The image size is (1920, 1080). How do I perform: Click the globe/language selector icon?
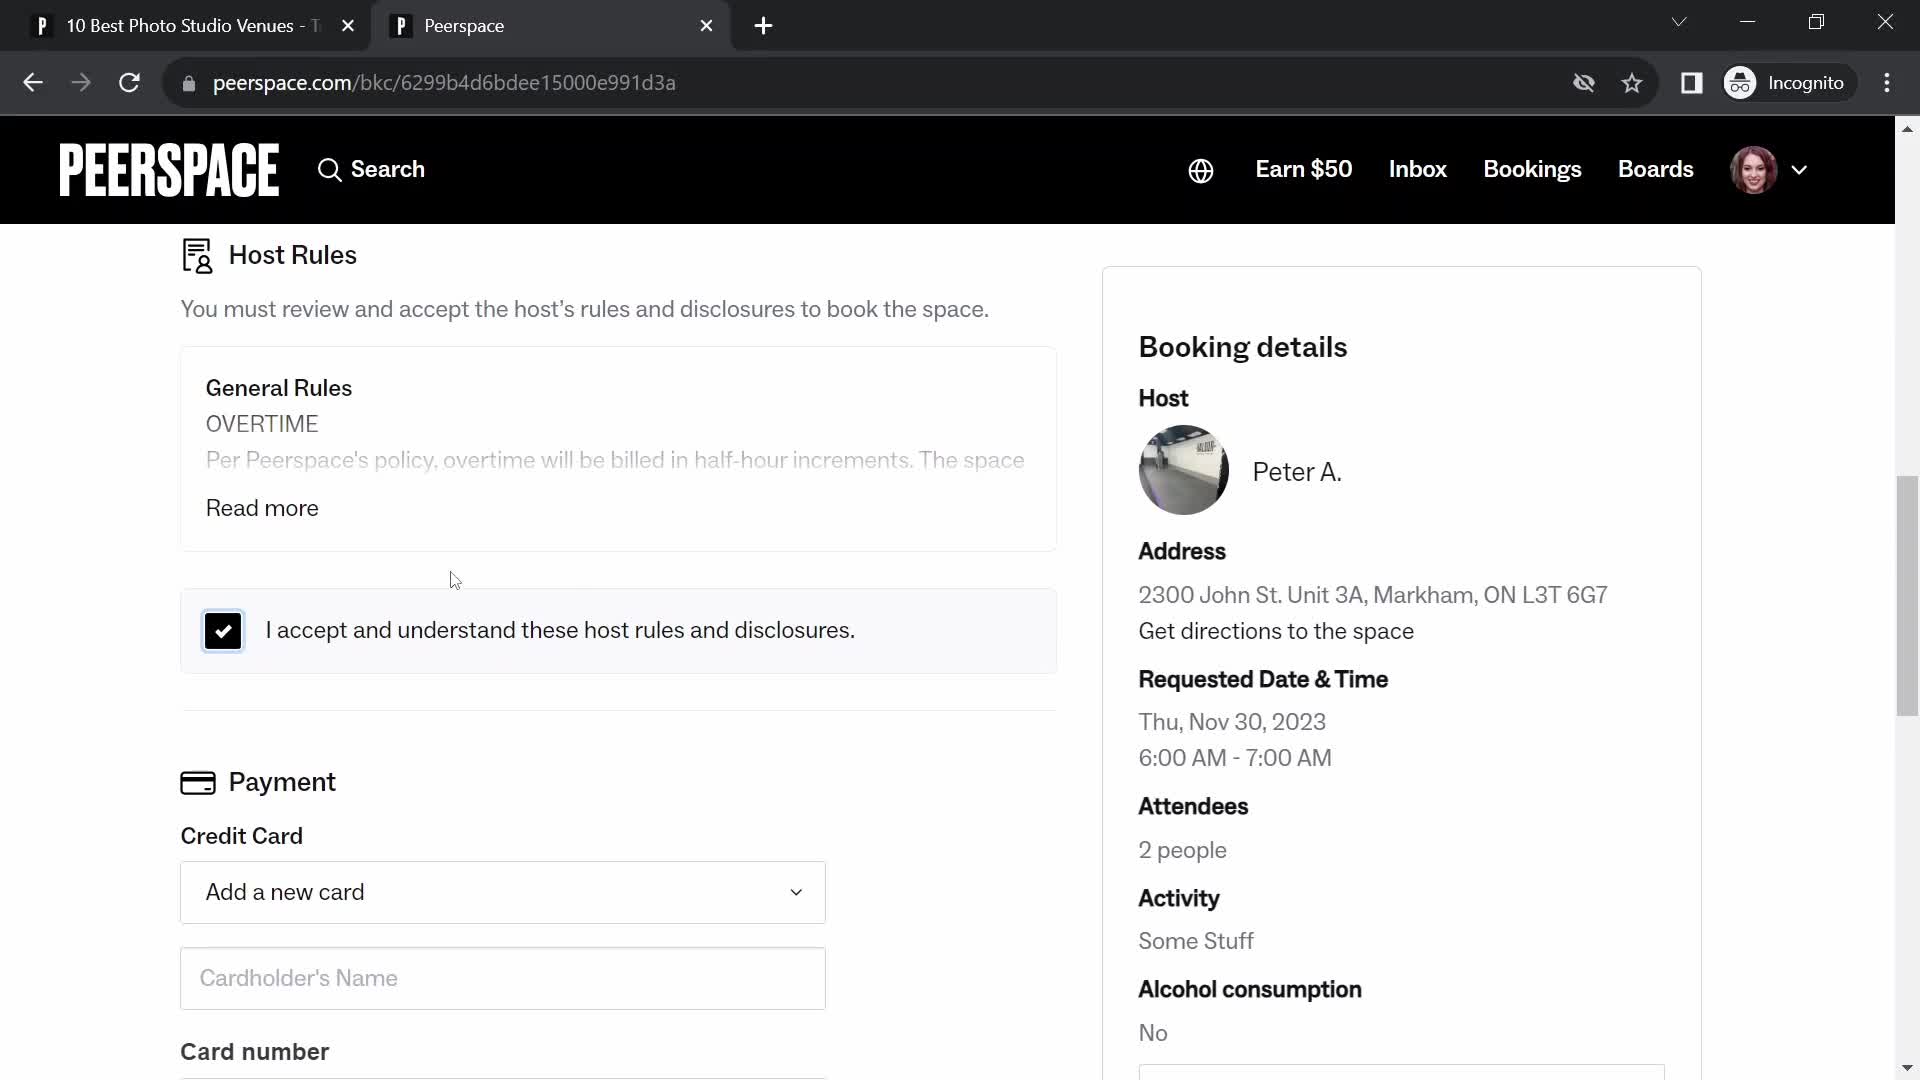(1201, 170)
